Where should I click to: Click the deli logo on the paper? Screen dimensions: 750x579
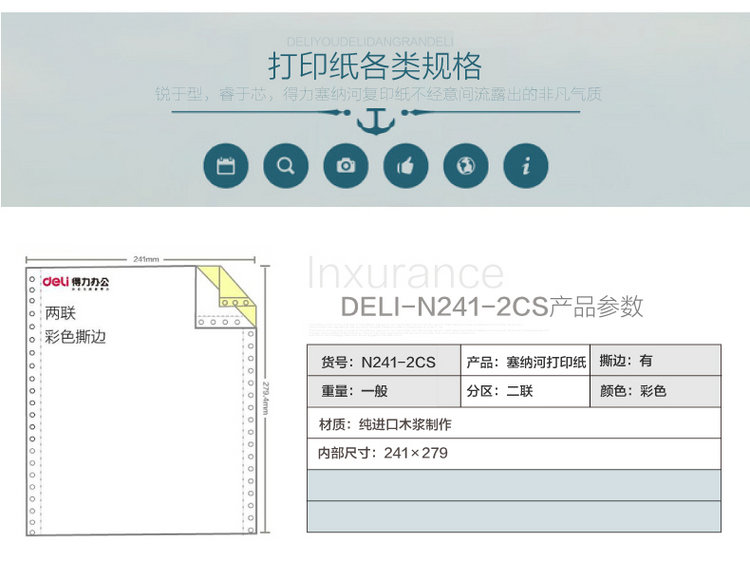[76, 282]
